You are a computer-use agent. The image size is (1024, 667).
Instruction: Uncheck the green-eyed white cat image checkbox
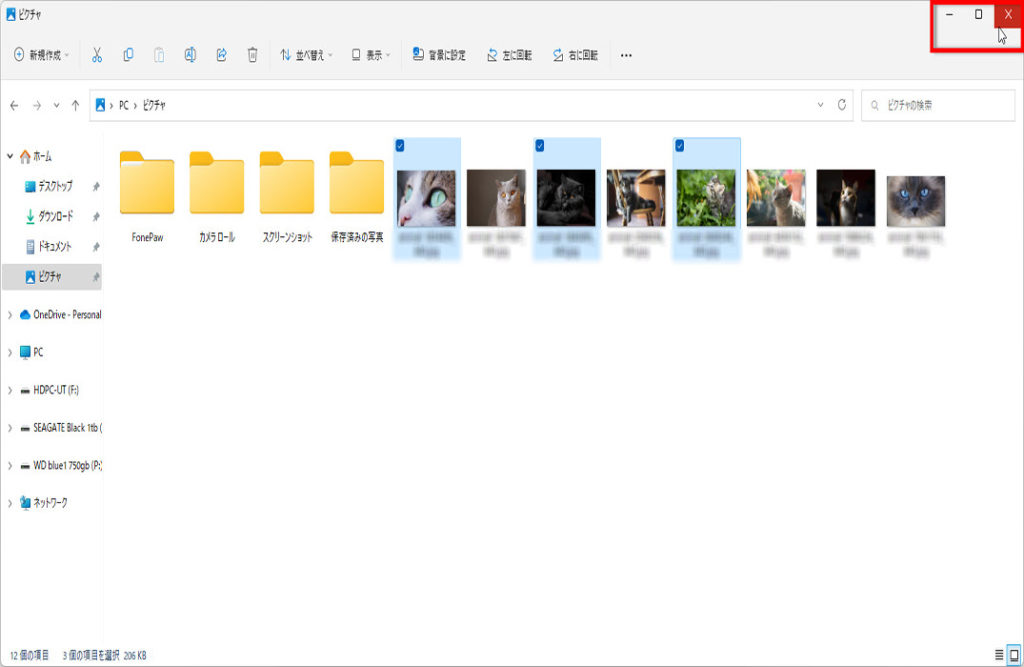tap(400, 145)
